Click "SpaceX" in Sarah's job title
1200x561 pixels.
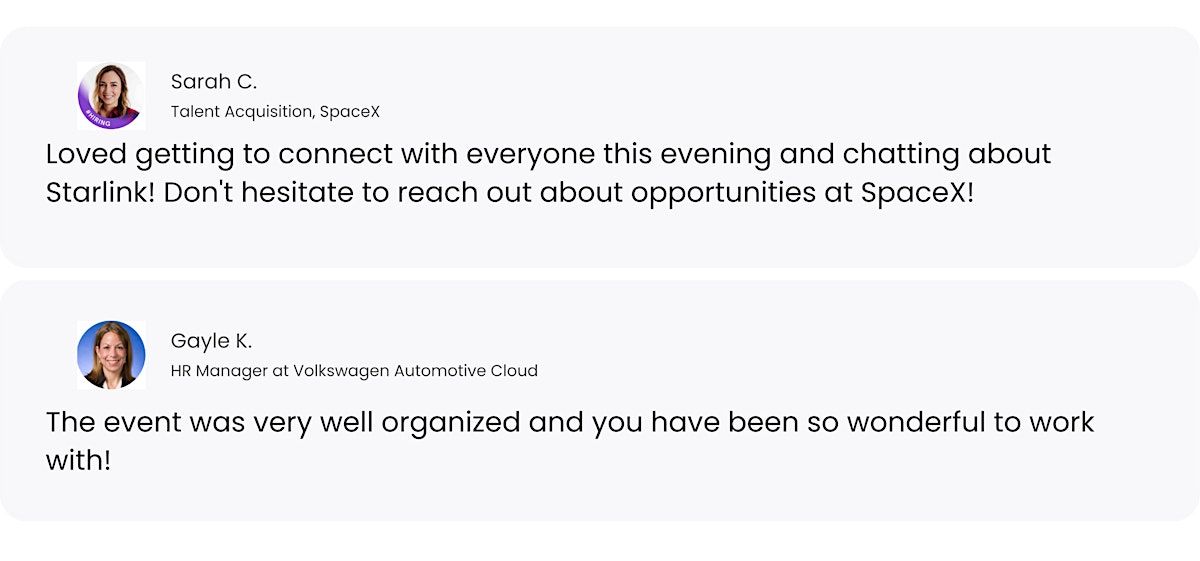349,112
